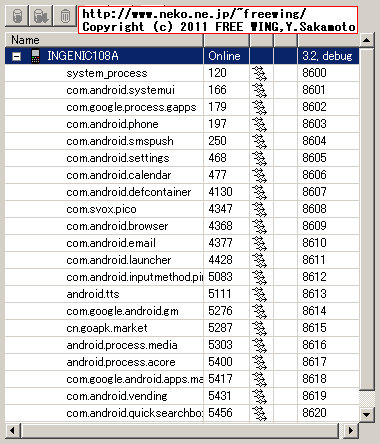Click the Name column header
Screen dimensions: 380x444
104,40
